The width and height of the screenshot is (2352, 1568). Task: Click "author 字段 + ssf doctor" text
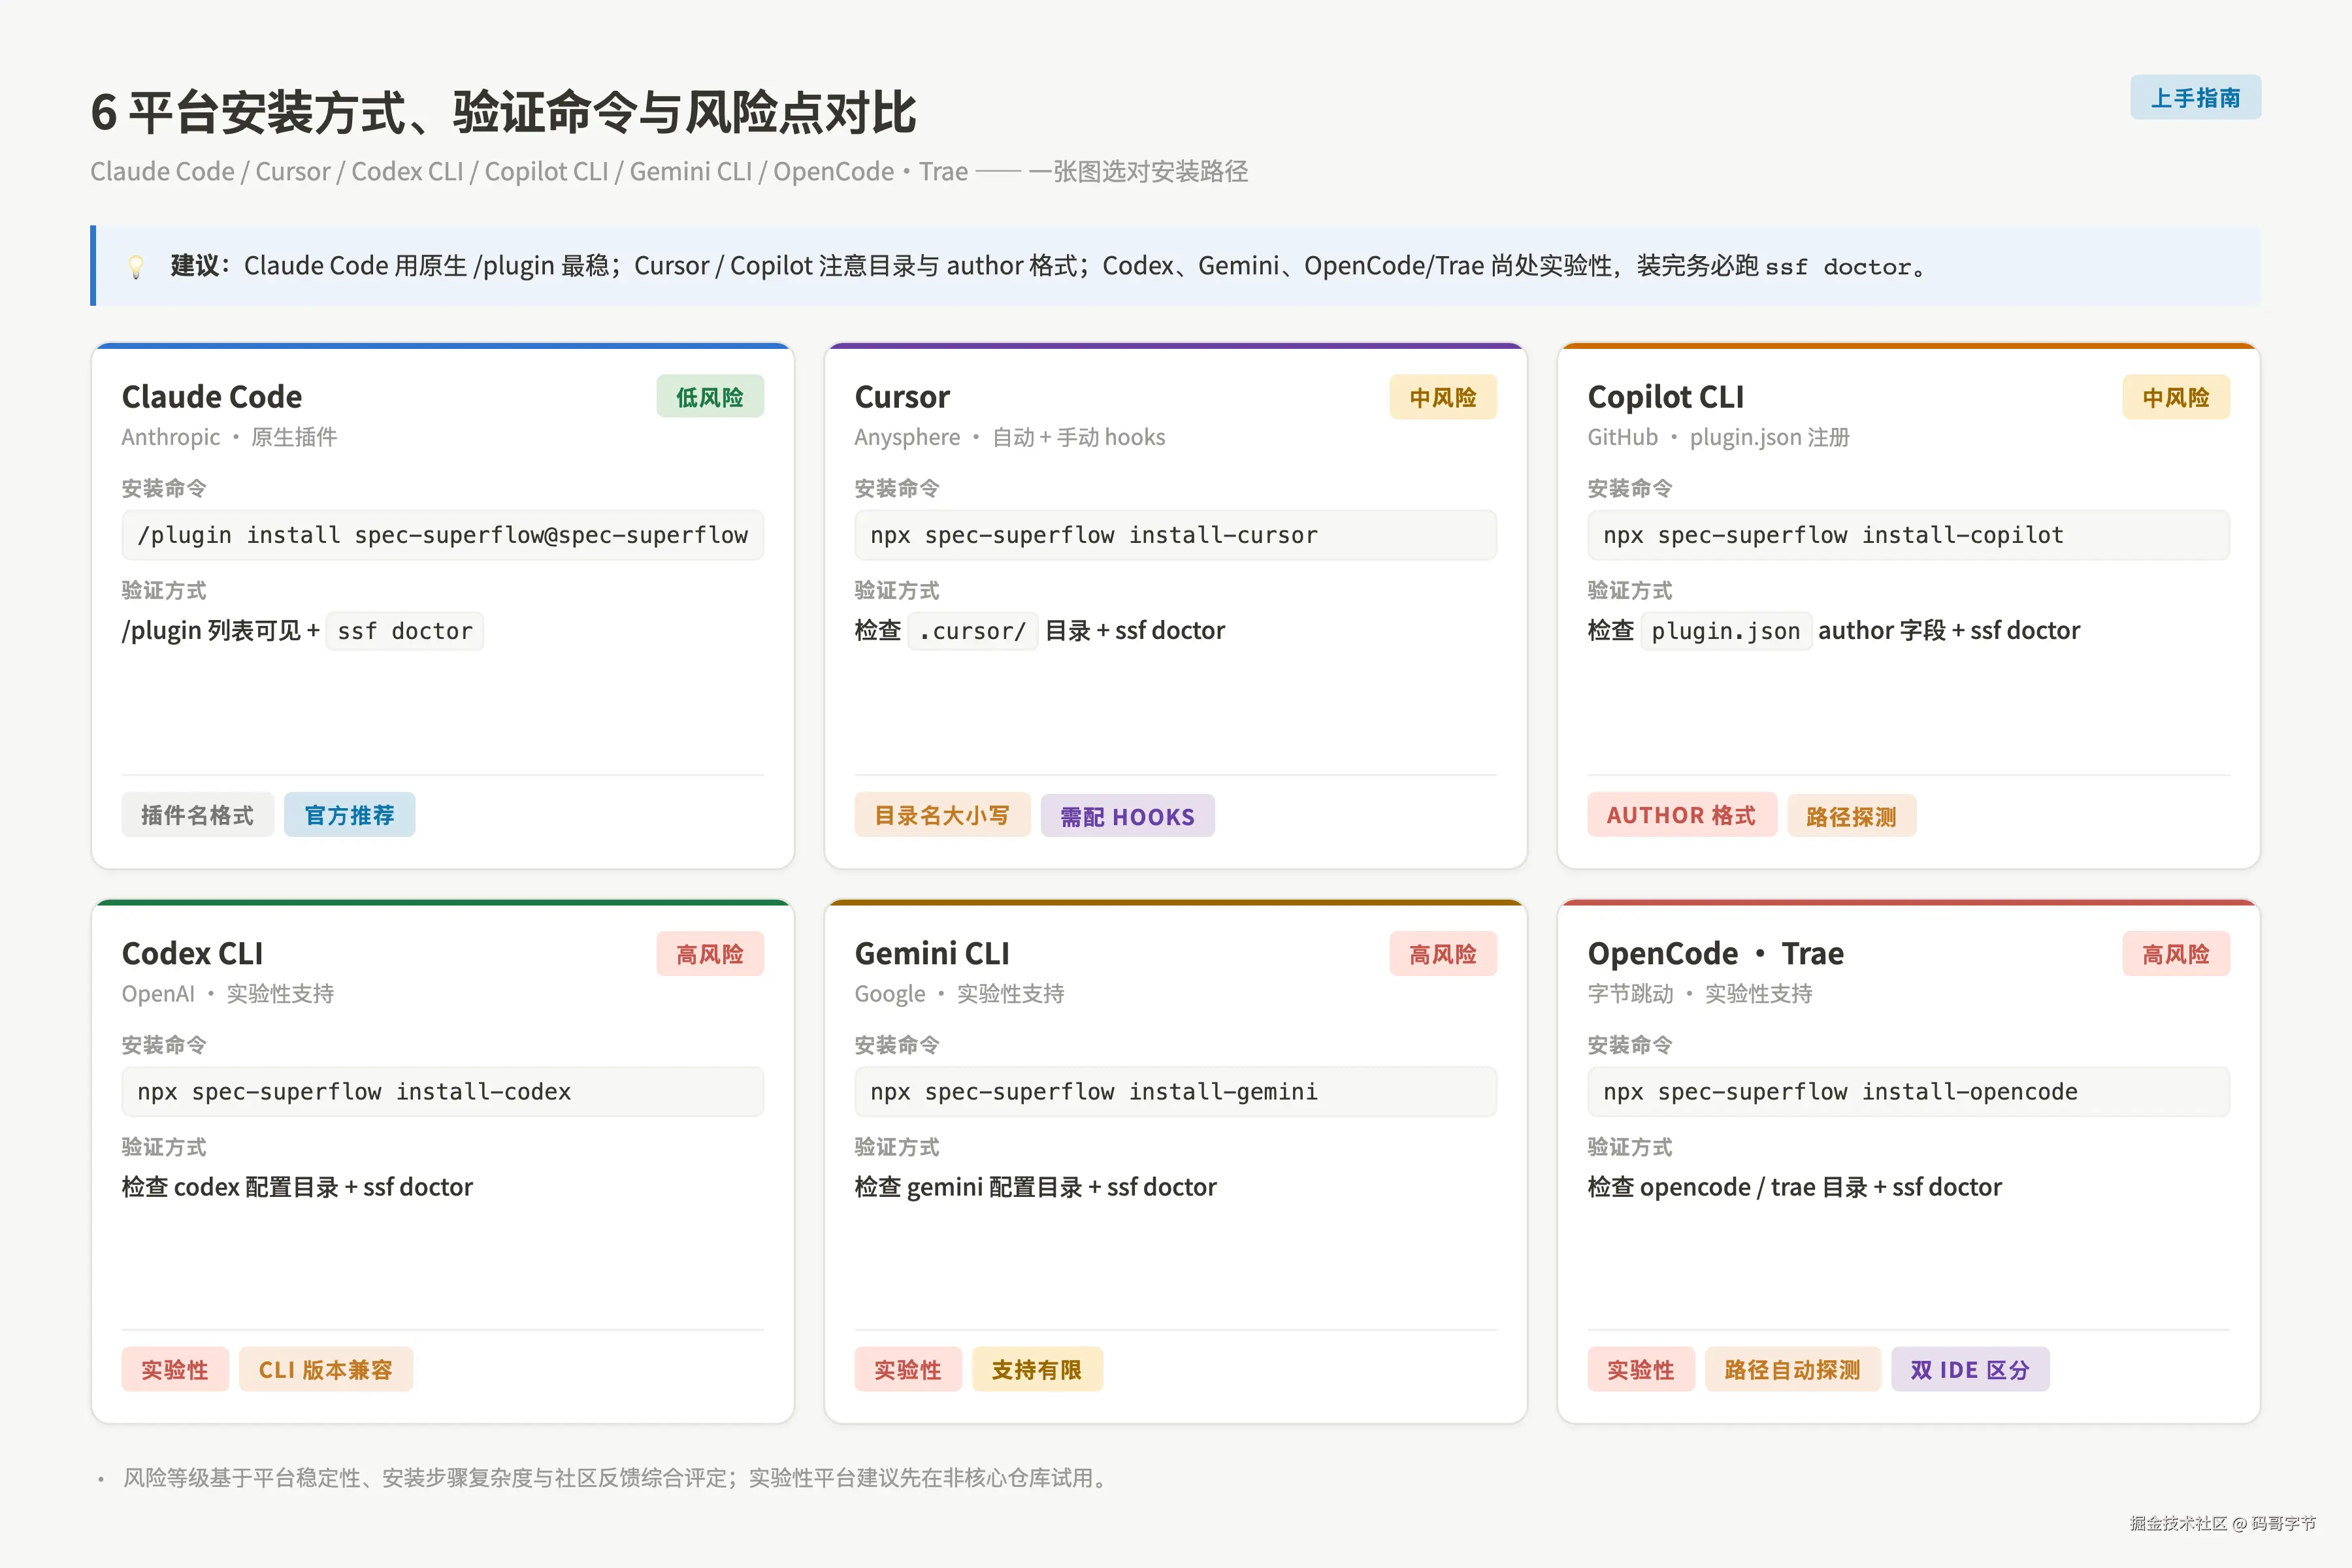[1949, 631]
